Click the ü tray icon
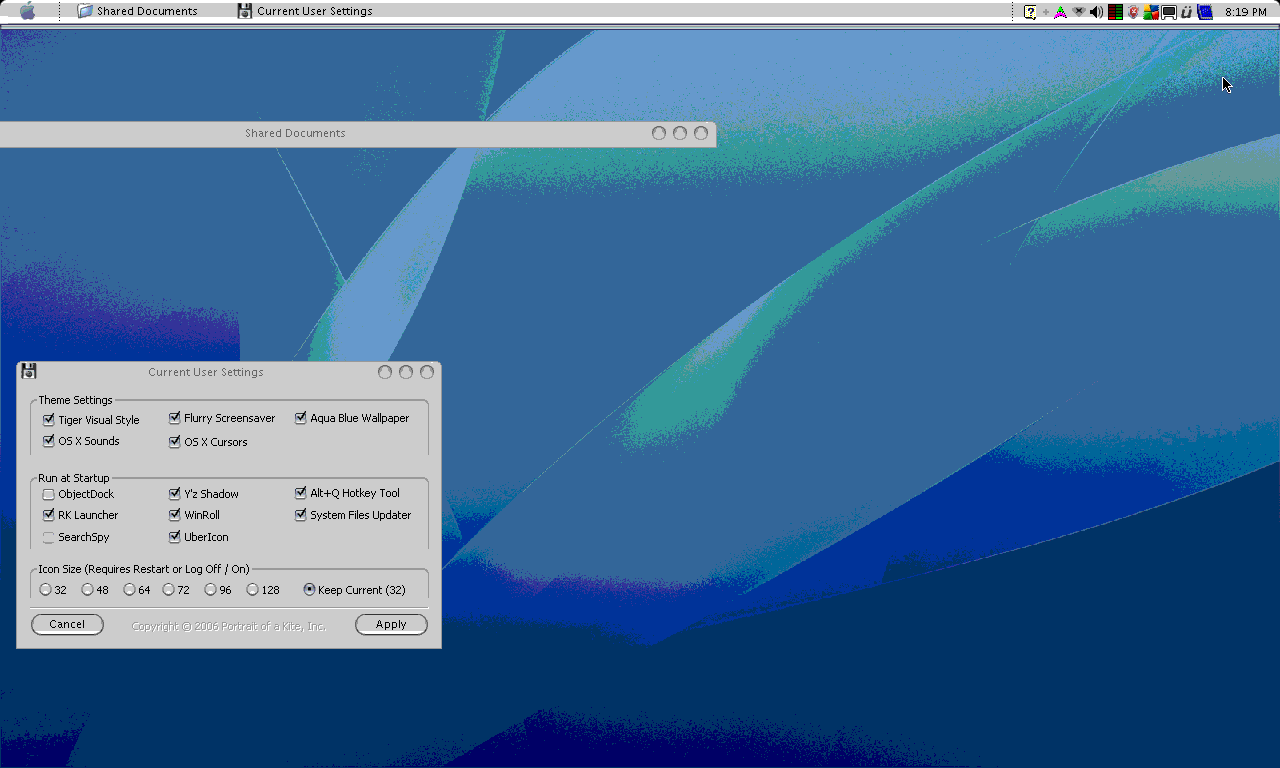Viewport: 1280px width, 768px height. (x=1186, y=12)
